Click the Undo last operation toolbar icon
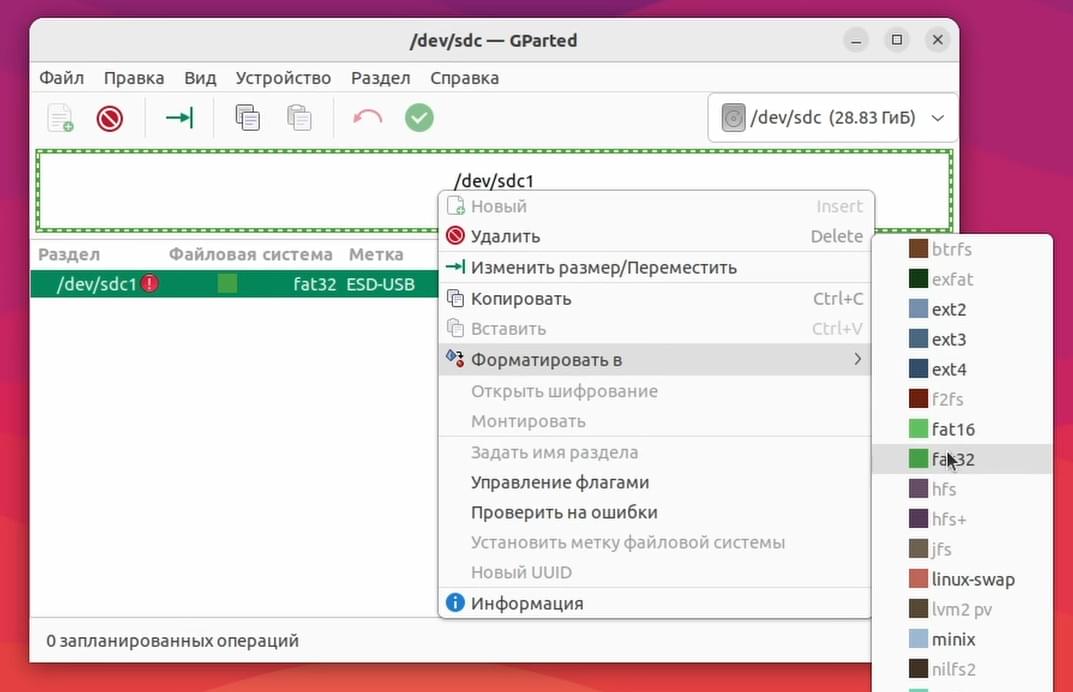This screenshot has height=692, width=1073. (x=367, y=118)
